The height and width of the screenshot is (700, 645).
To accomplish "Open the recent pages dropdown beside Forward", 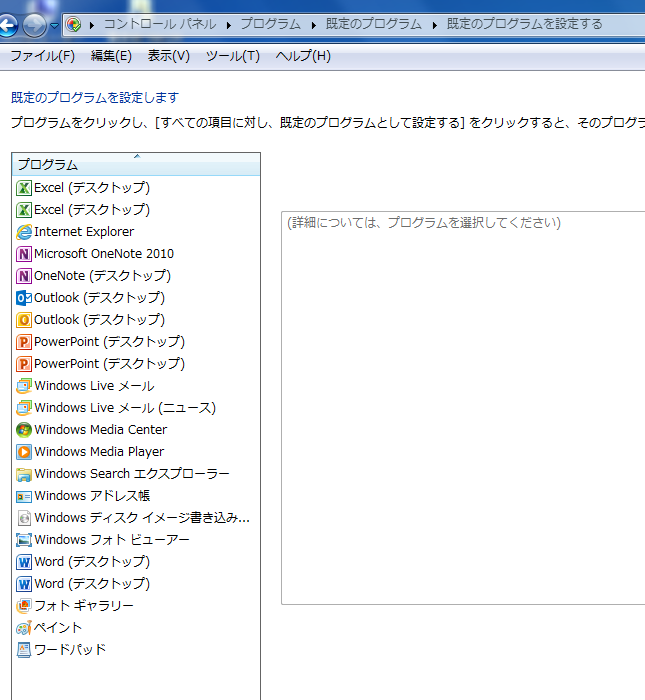I will pos(54,25).
